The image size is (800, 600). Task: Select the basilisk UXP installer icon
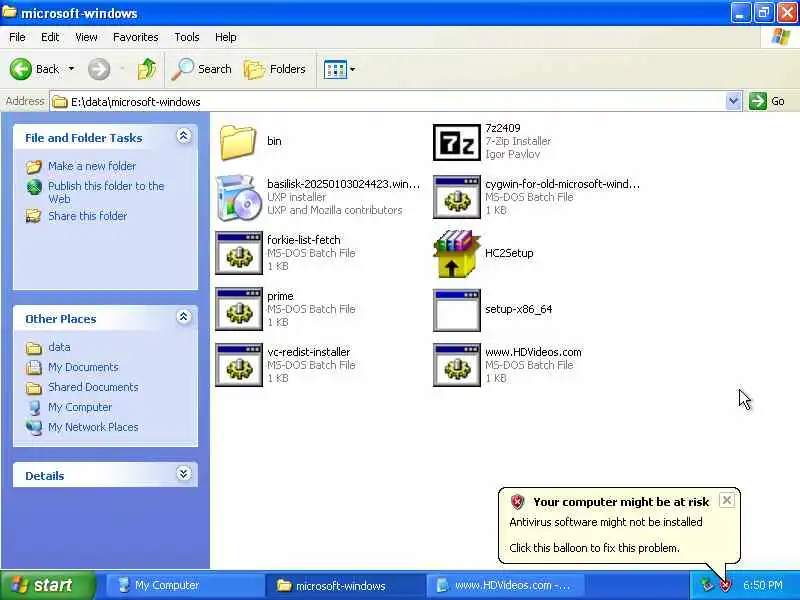[x=238, y=197]
